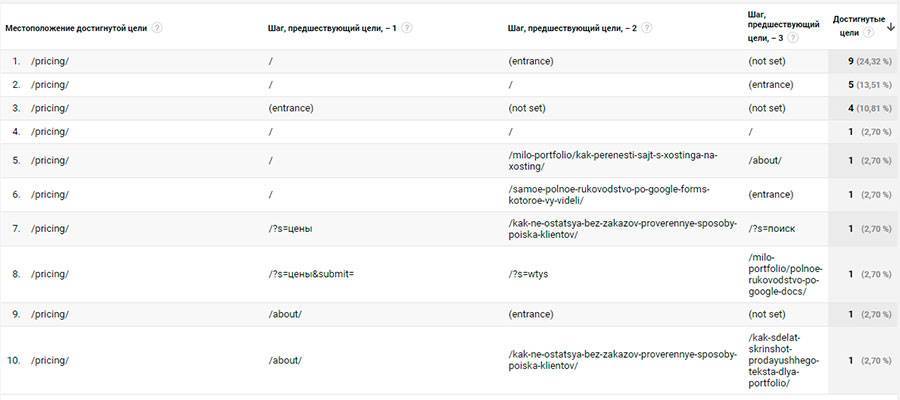900x400 pixels.
Task: Click /?s=поиск in row 7
Action: (772, 229)
